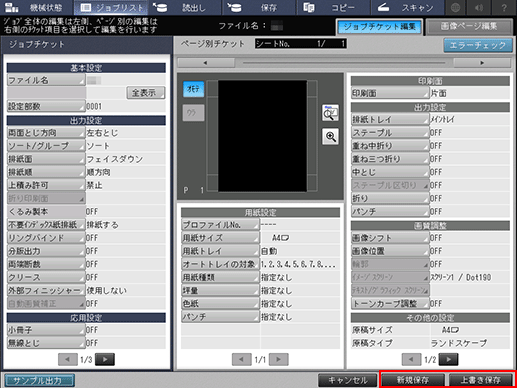Go to previous paper settings page 1/1

tap(242, 359)
